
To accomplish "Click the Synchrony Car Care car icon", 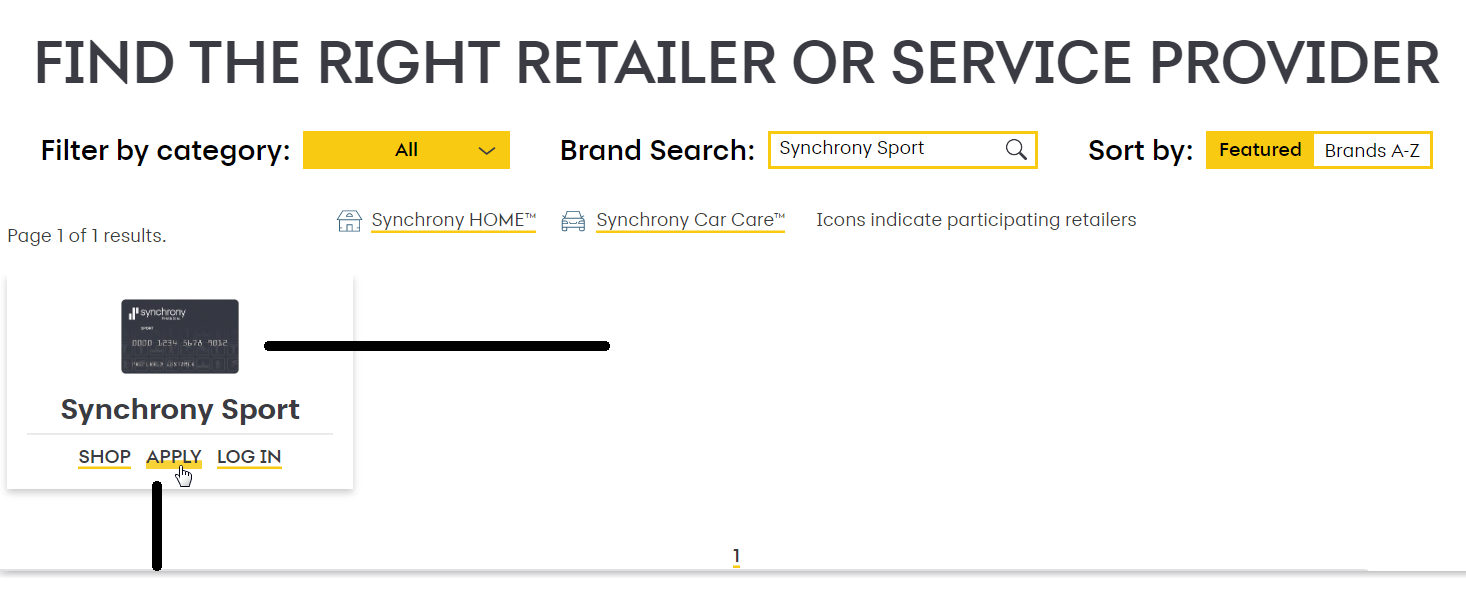I will [x=573, y=221].
